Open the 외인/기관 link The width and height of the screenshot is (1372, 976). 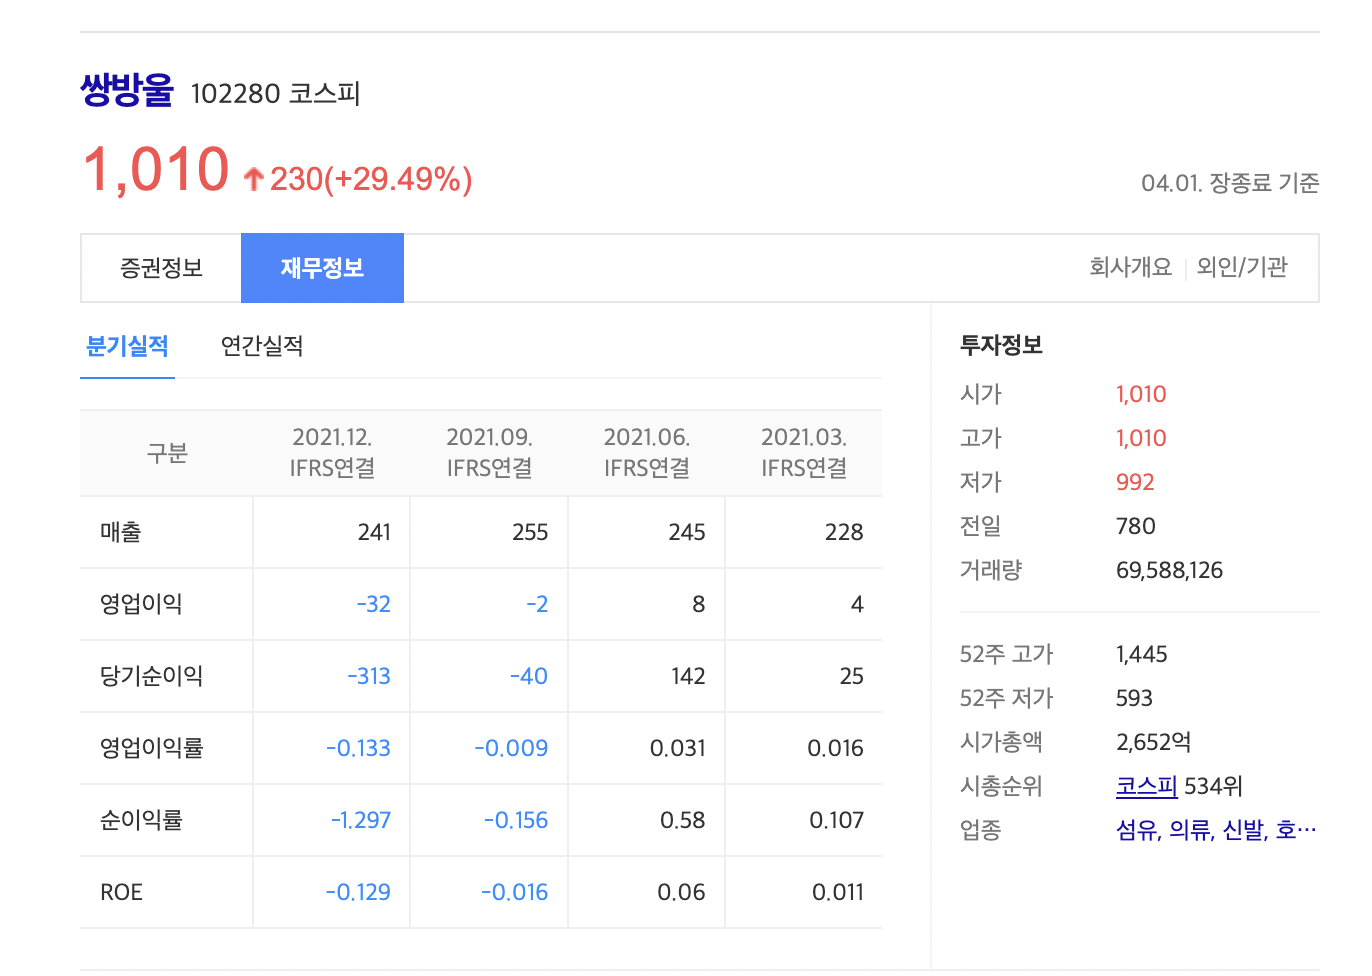1242,267
